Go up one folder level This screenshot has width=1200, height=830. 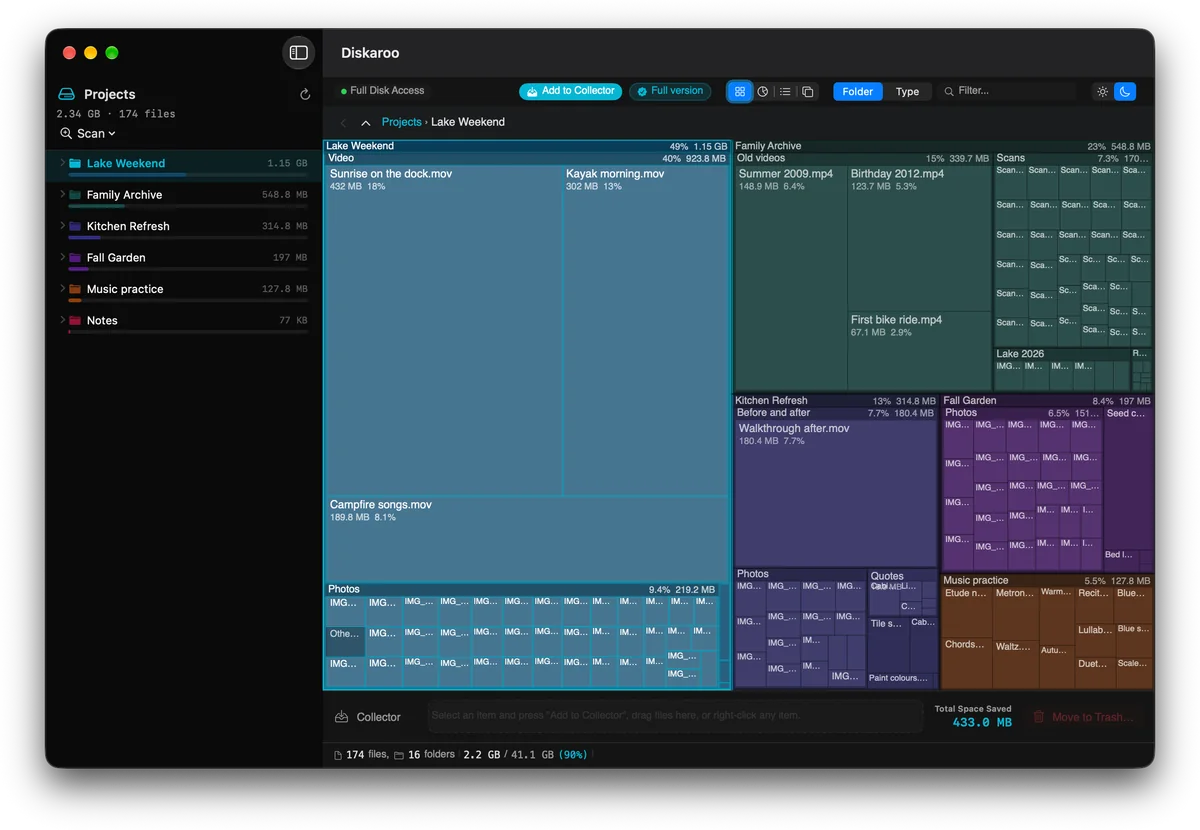tap(366, 122)
